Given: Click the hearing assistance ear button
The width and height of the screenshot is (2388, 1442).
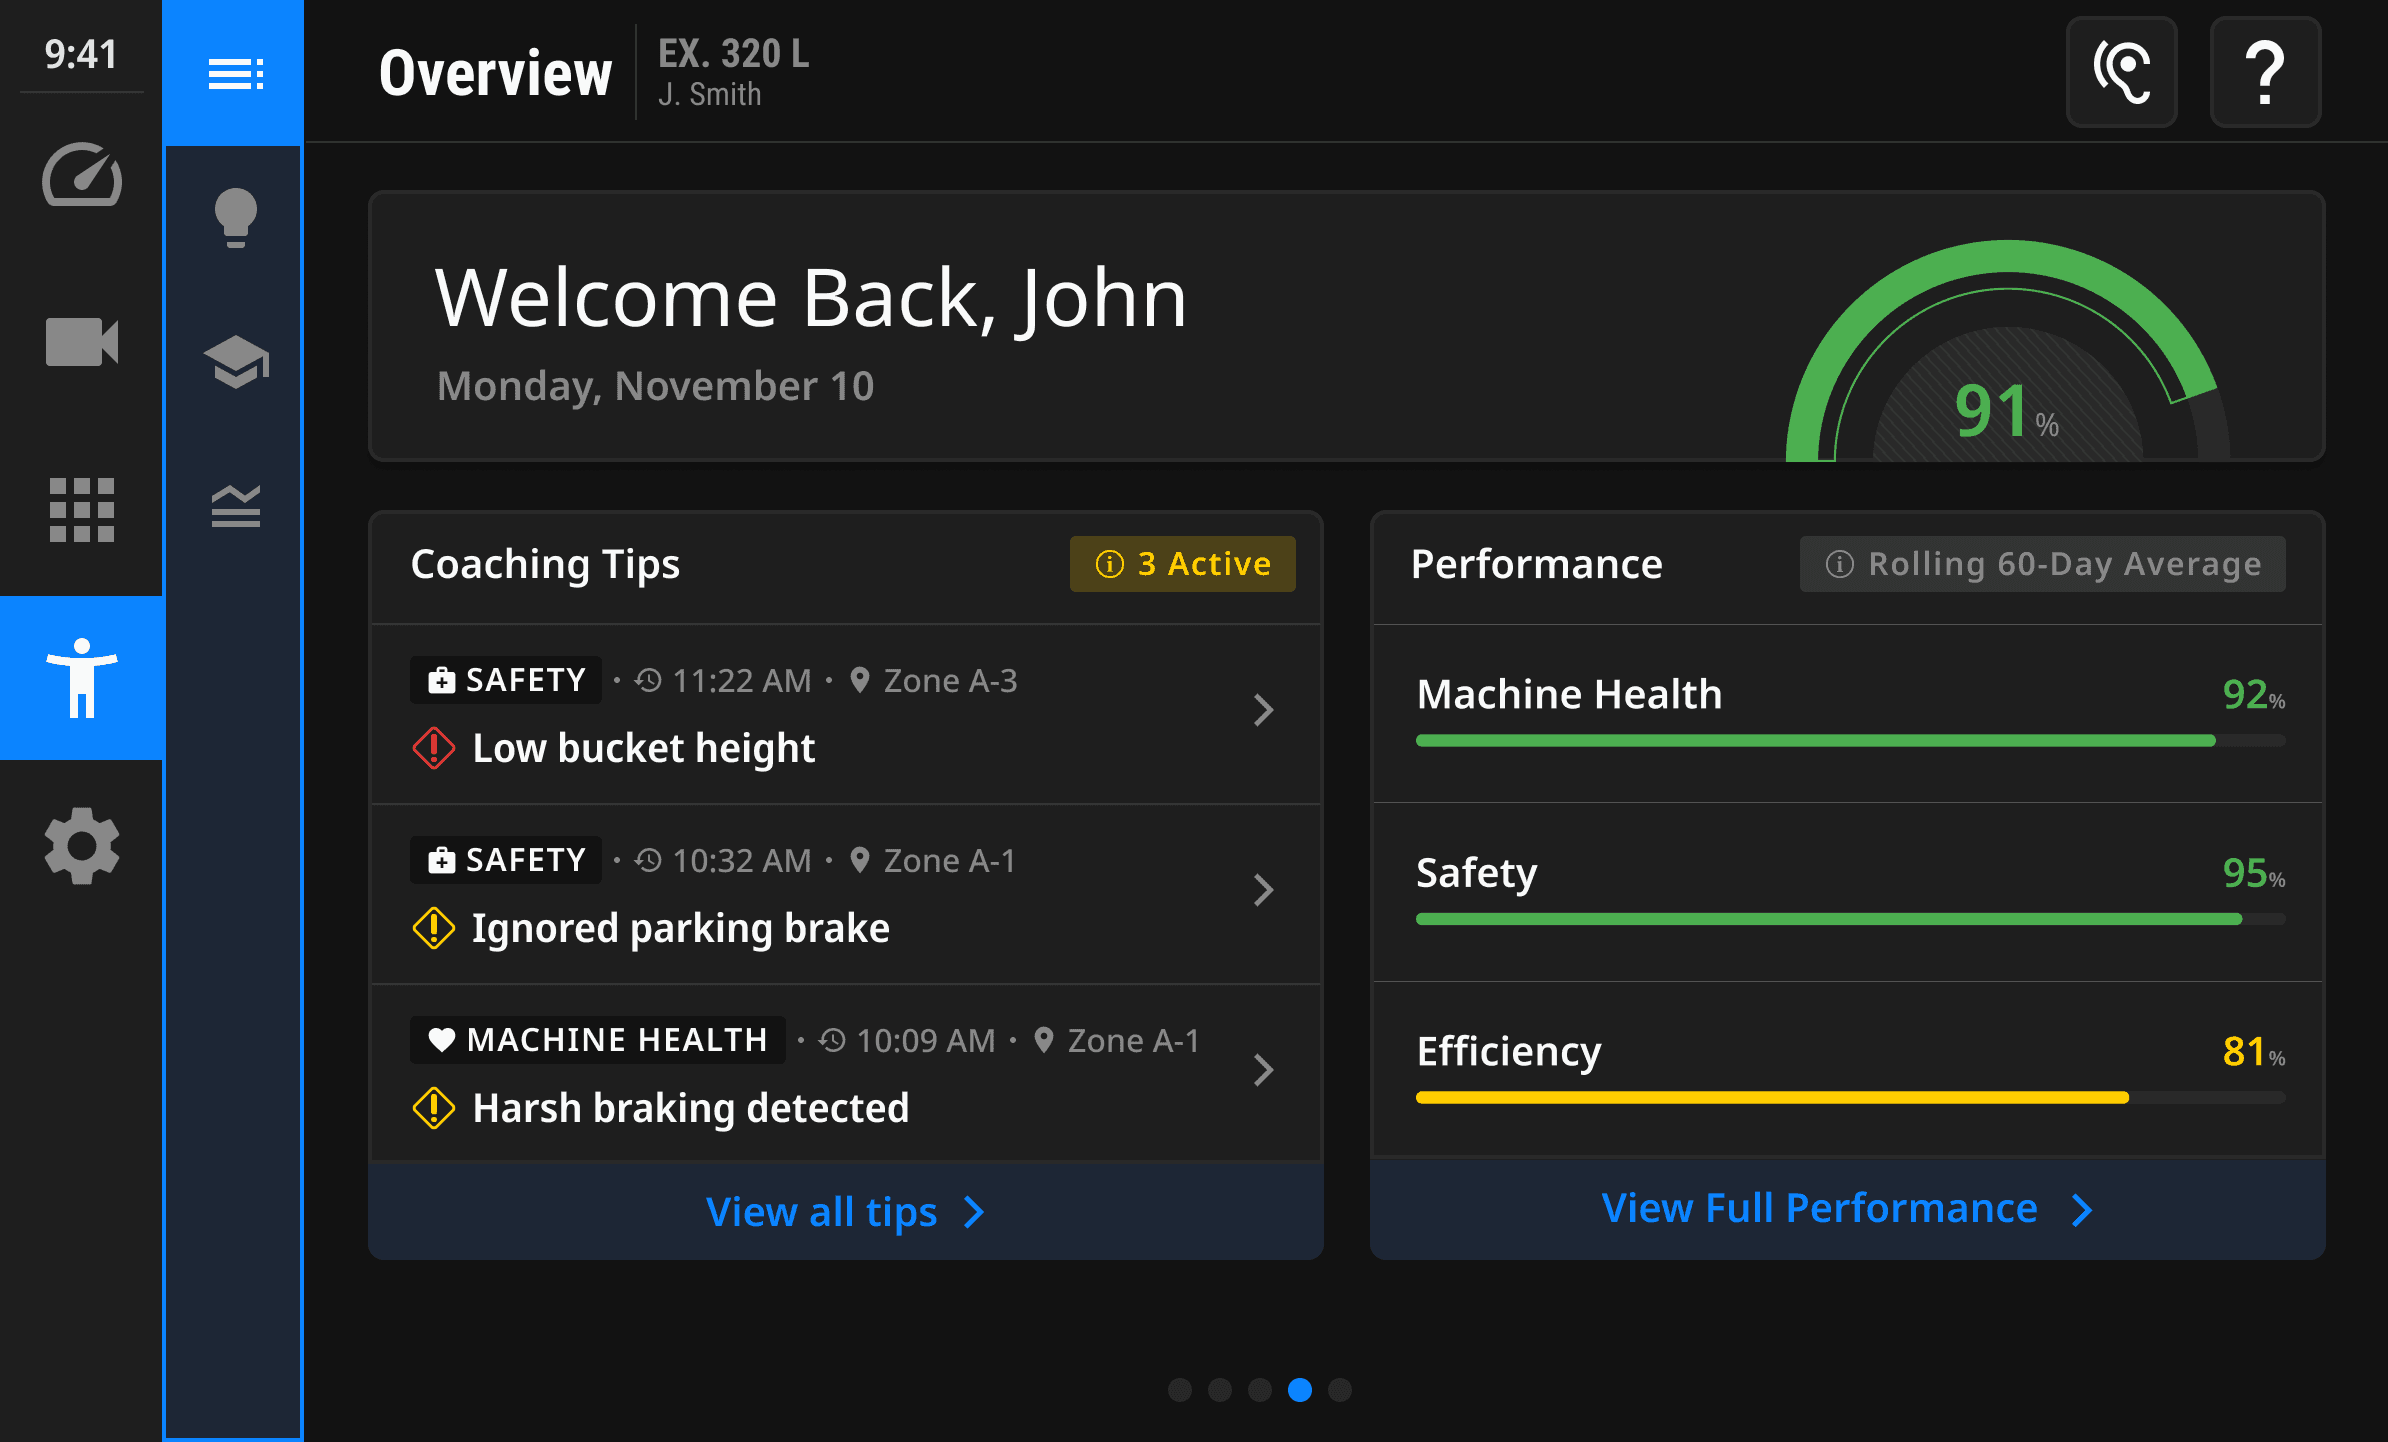Looking at the screenshot, I should 2121,72.
